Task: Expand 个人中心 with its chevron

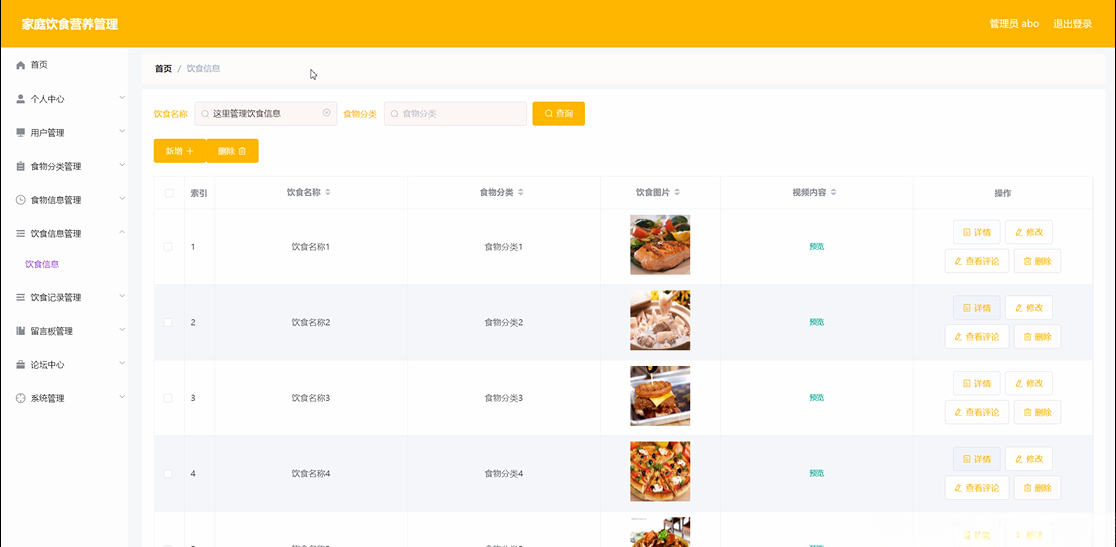Action: click(x=122, y=97)
